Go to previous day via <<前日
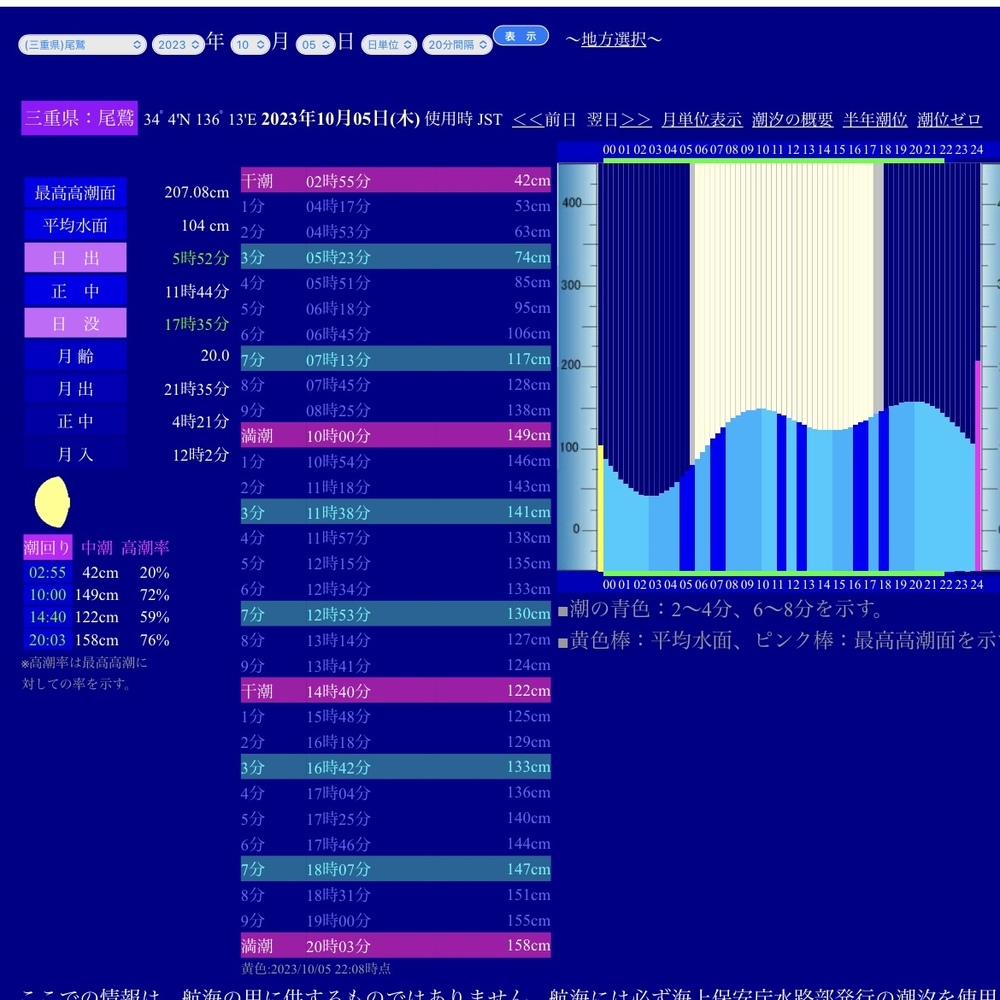Screen dimensions: 1000x1000 click(x=544, y=120)
